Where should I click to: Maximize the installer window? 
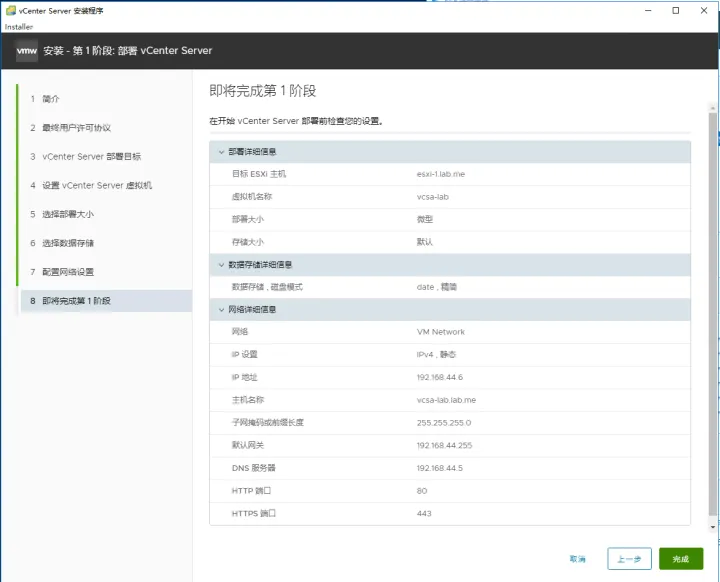pos(676,11)
